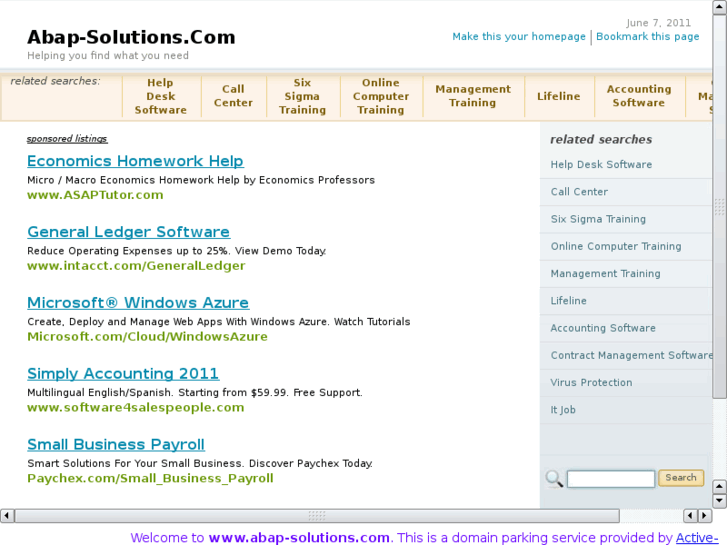Viewport: 727px width, 545px height.
Task: Click the magnifying glass search icon
Action: (x=554, y=478)
